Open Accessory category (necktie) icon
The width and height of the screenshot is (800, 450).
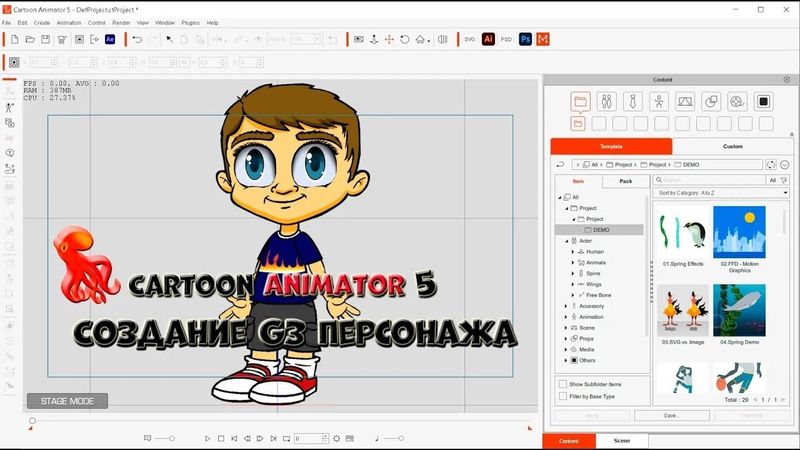[x=633, y=102]
